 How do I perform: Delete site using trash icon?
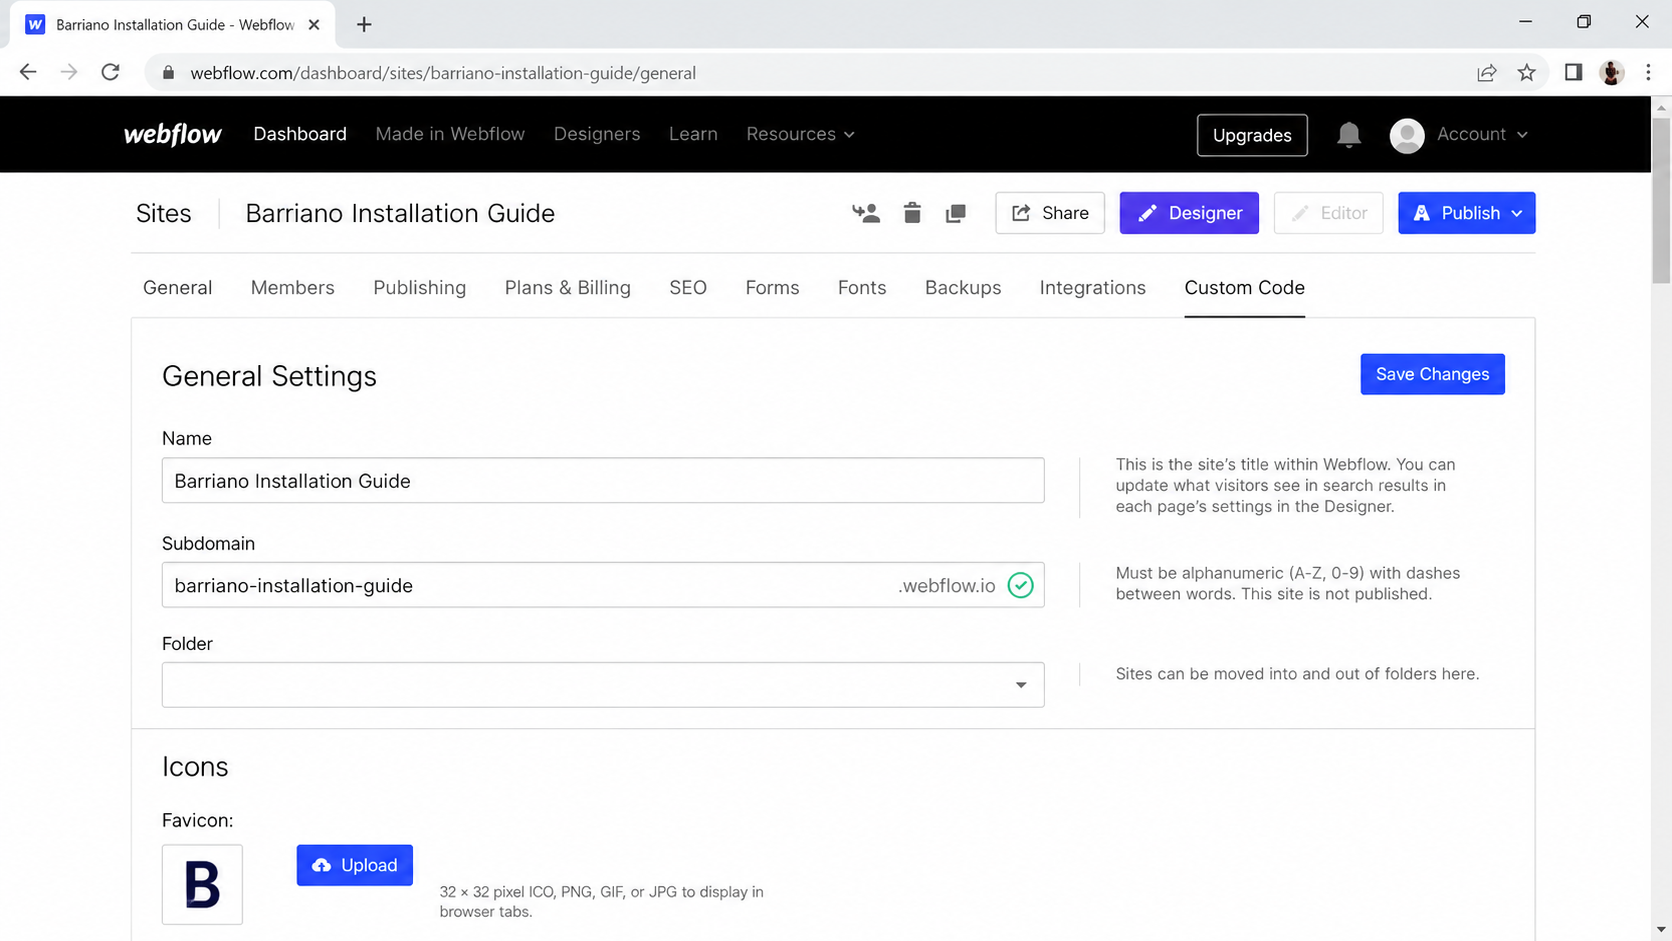[912, 213]
